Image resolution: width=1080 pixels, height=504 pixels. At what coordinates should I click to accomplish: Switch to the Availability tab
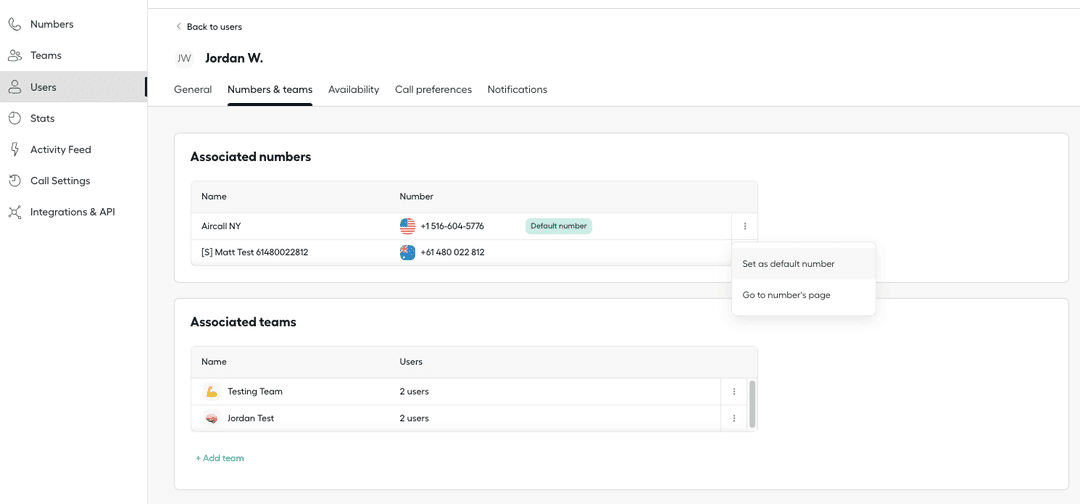click(x=353, y=90)
